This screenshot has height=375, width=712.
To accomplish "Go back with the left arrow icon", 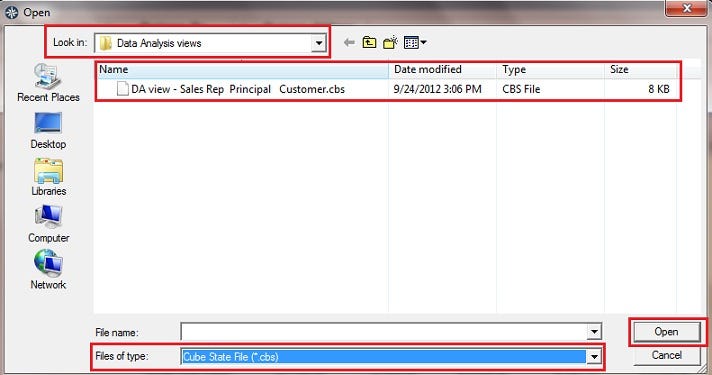I will pos(349,43).
